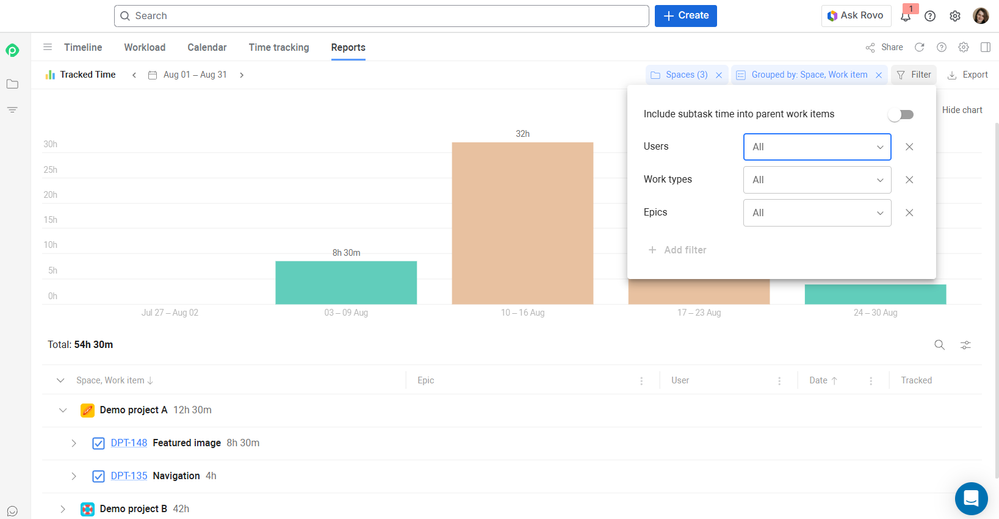Sort by Space, Work item column header

[115, 381]
